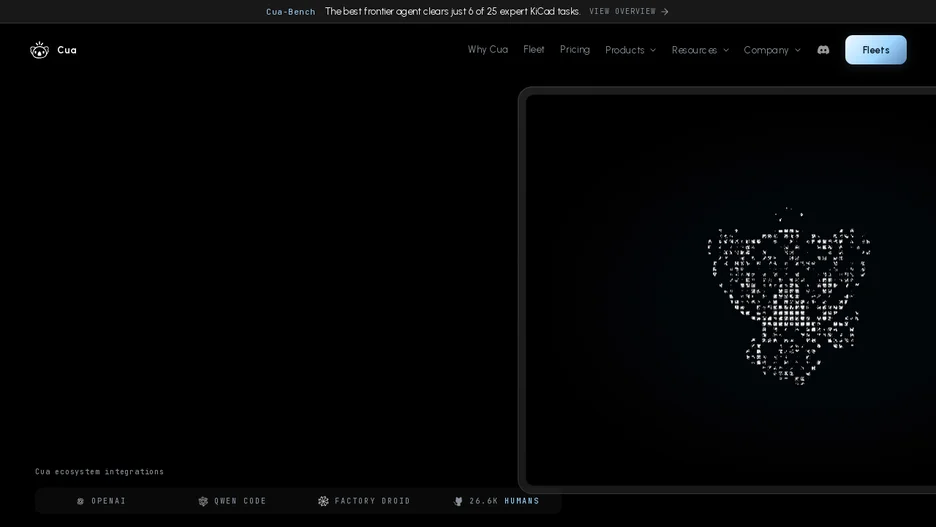Click the Cua brand name text

[x=67, y=50]
